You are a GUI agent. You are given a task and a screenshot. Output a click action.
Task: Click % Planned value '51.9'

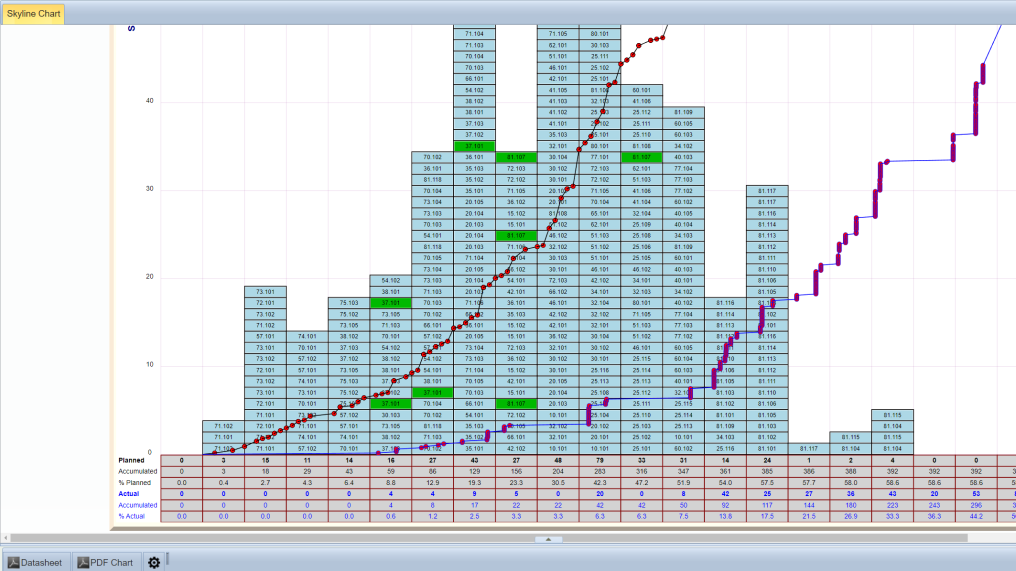click(683, 483)
